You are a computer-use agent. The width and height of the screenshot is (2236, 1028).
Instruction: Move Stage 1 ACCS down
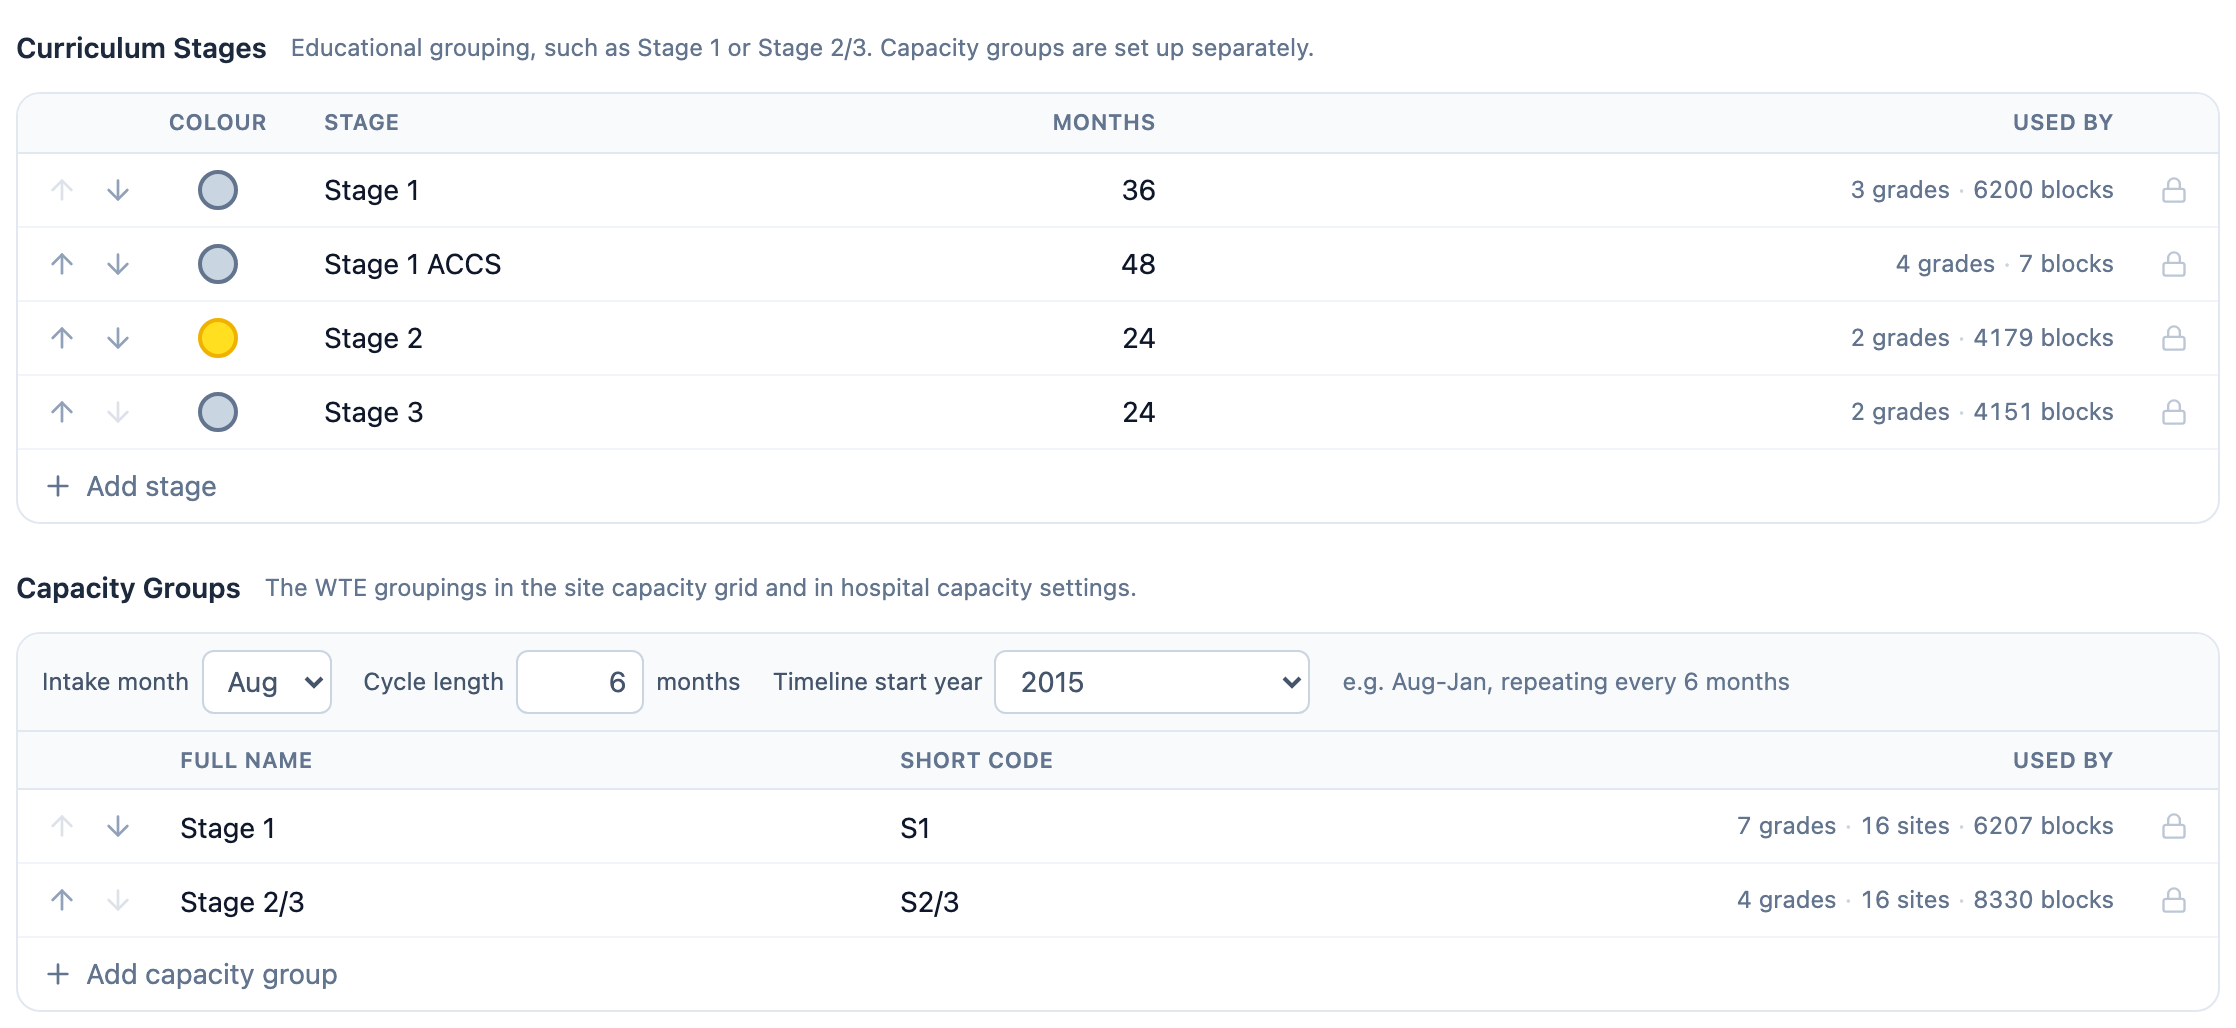(x=118, y=264)
